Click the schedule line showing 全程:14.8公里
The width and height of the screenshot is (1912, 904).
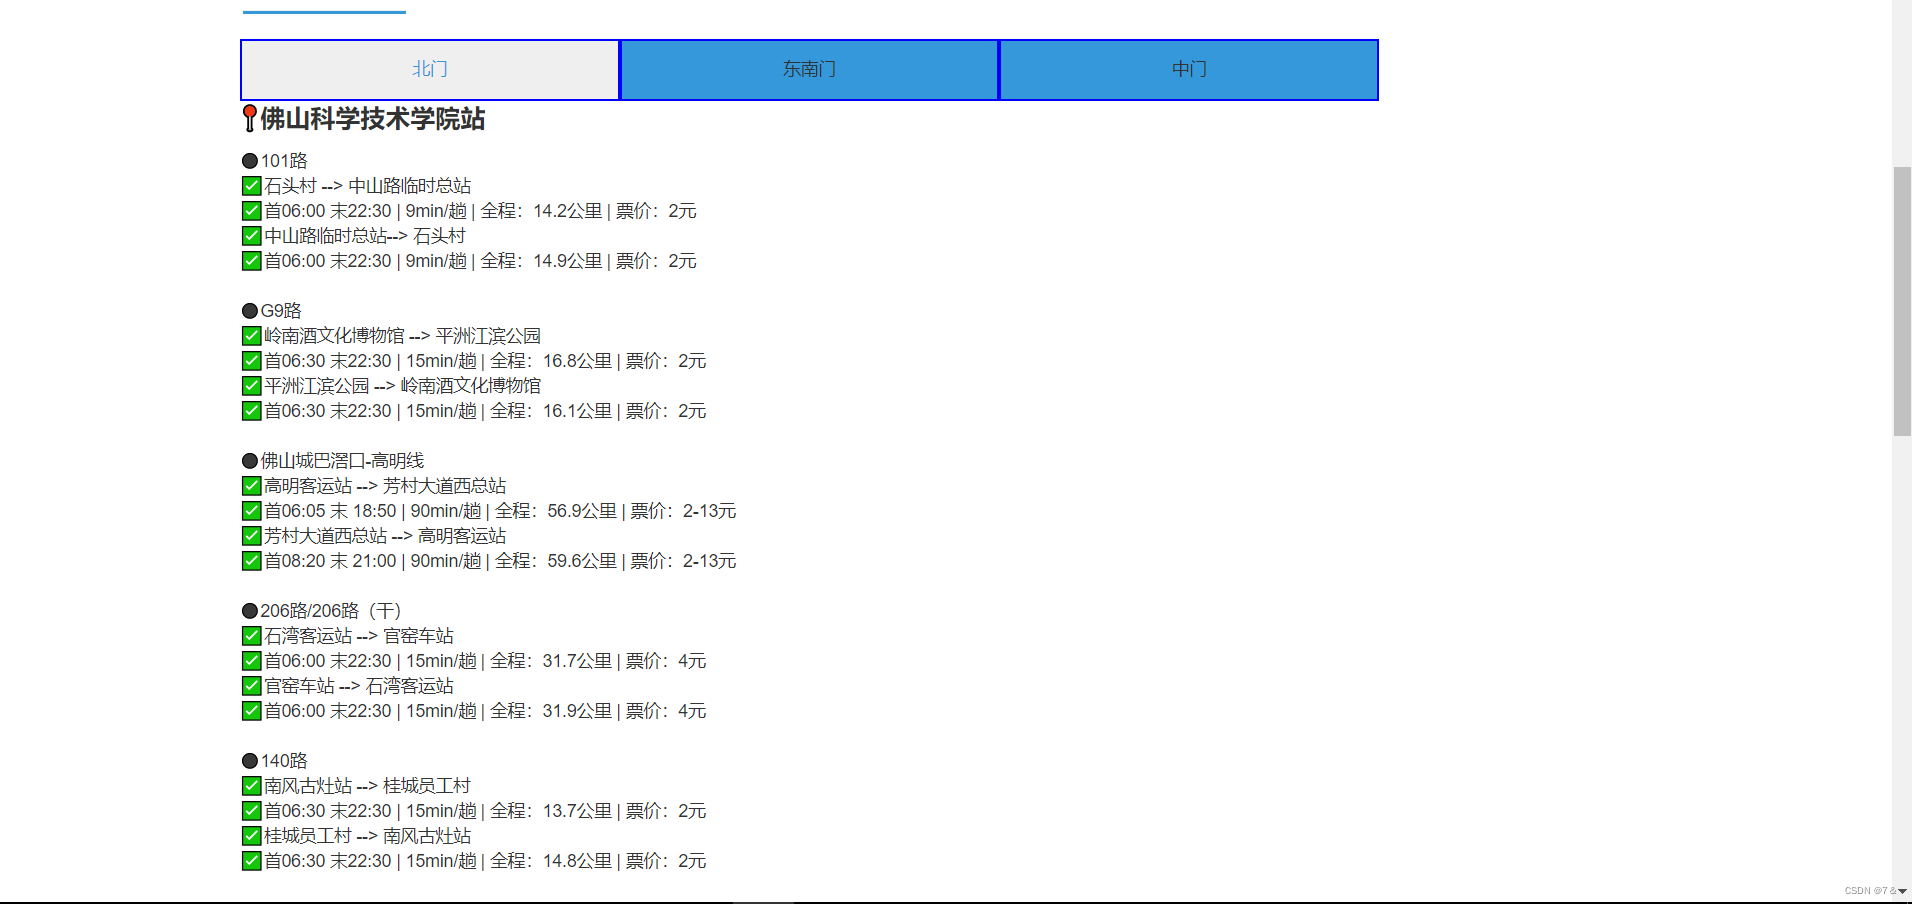point(485,861)
